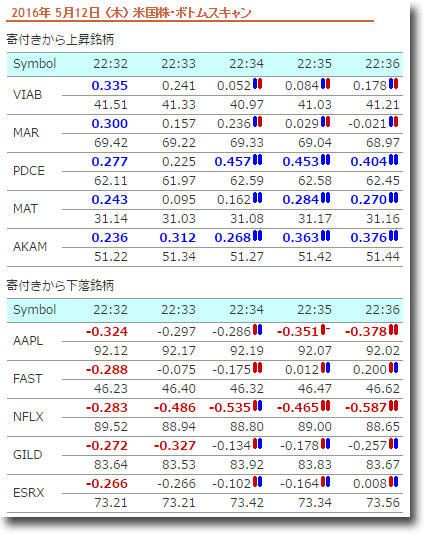Click candlestick icon beside VIAB 0.052

coord(257,84)
